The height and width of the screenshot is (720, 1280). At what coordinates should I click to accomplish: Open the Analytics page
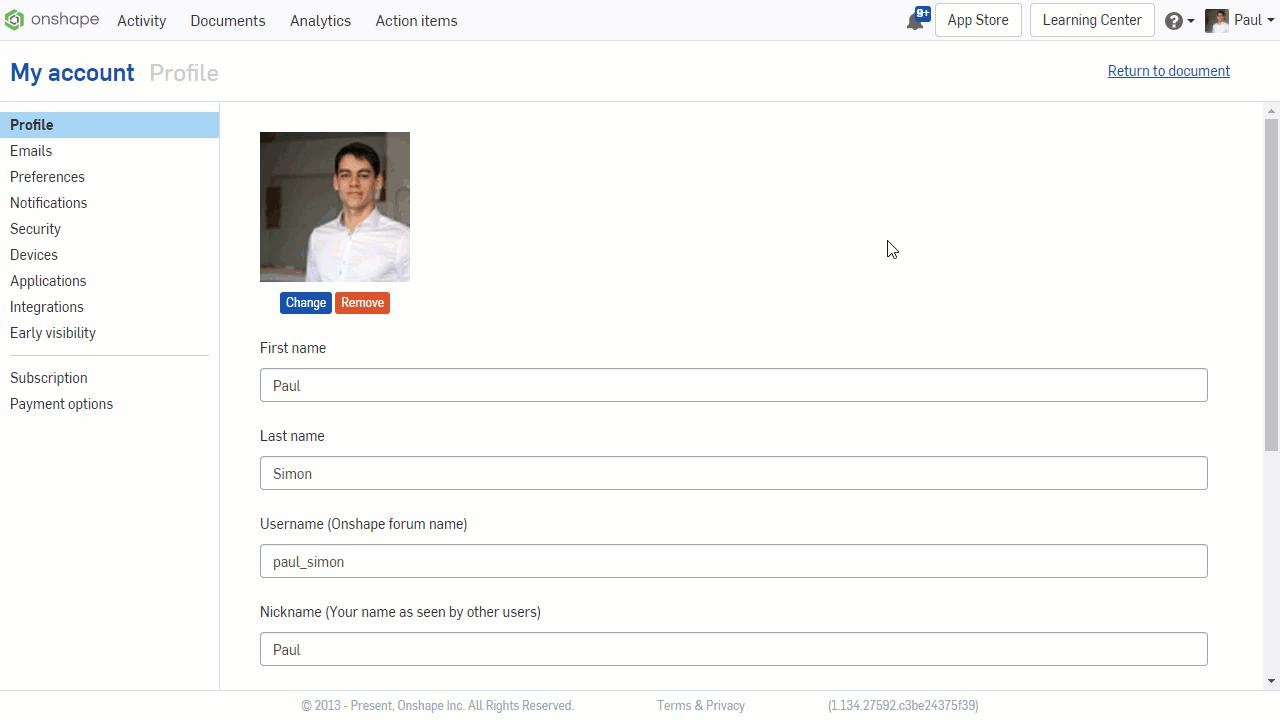pos(320,21)
